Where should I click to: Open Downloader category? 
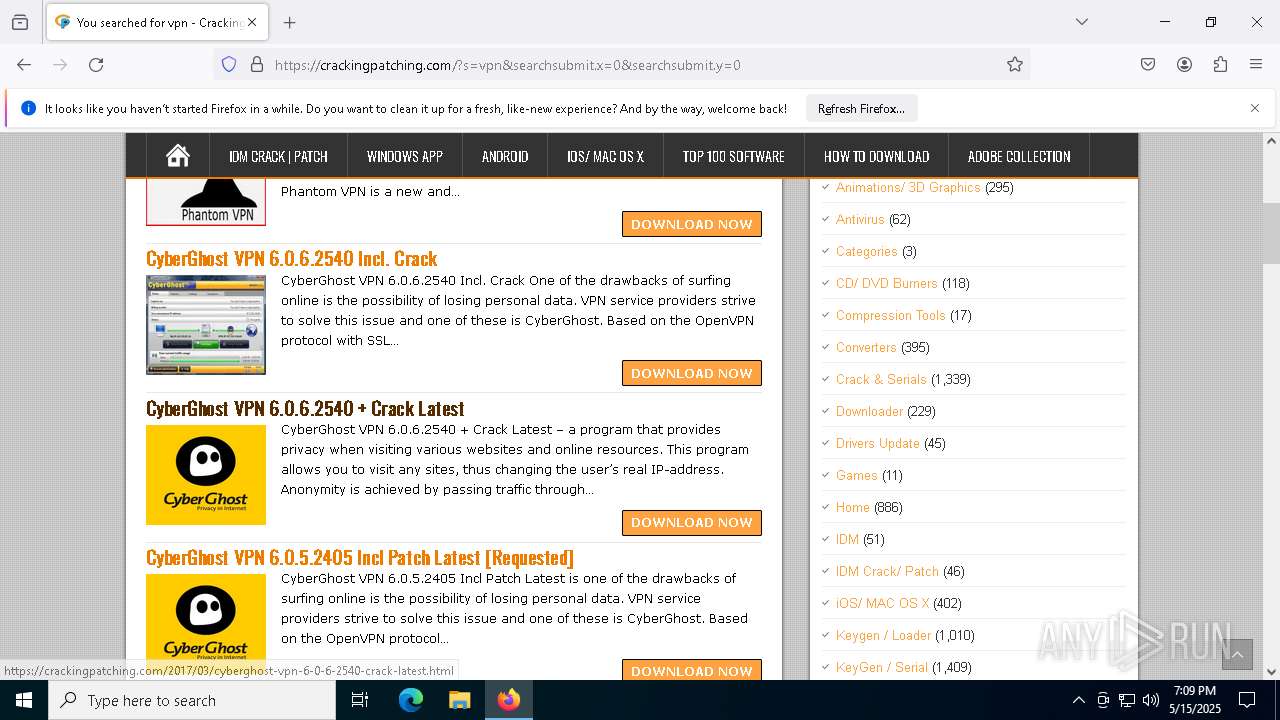(869, 411)
